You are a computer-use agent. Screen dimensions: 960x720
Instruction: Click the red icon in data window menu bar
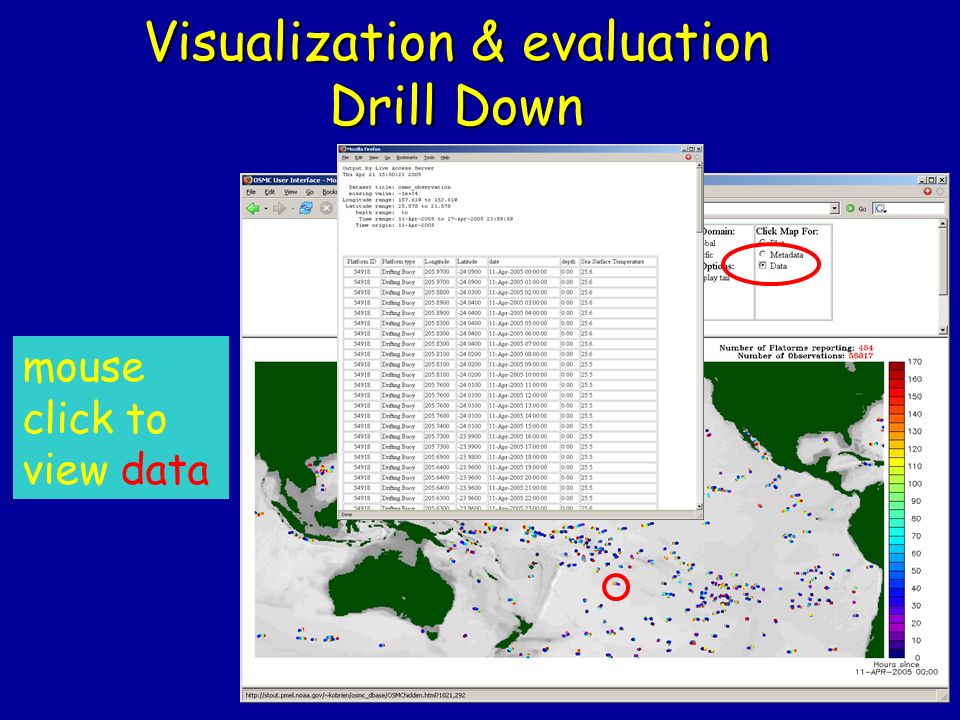(x=688, y=157)
